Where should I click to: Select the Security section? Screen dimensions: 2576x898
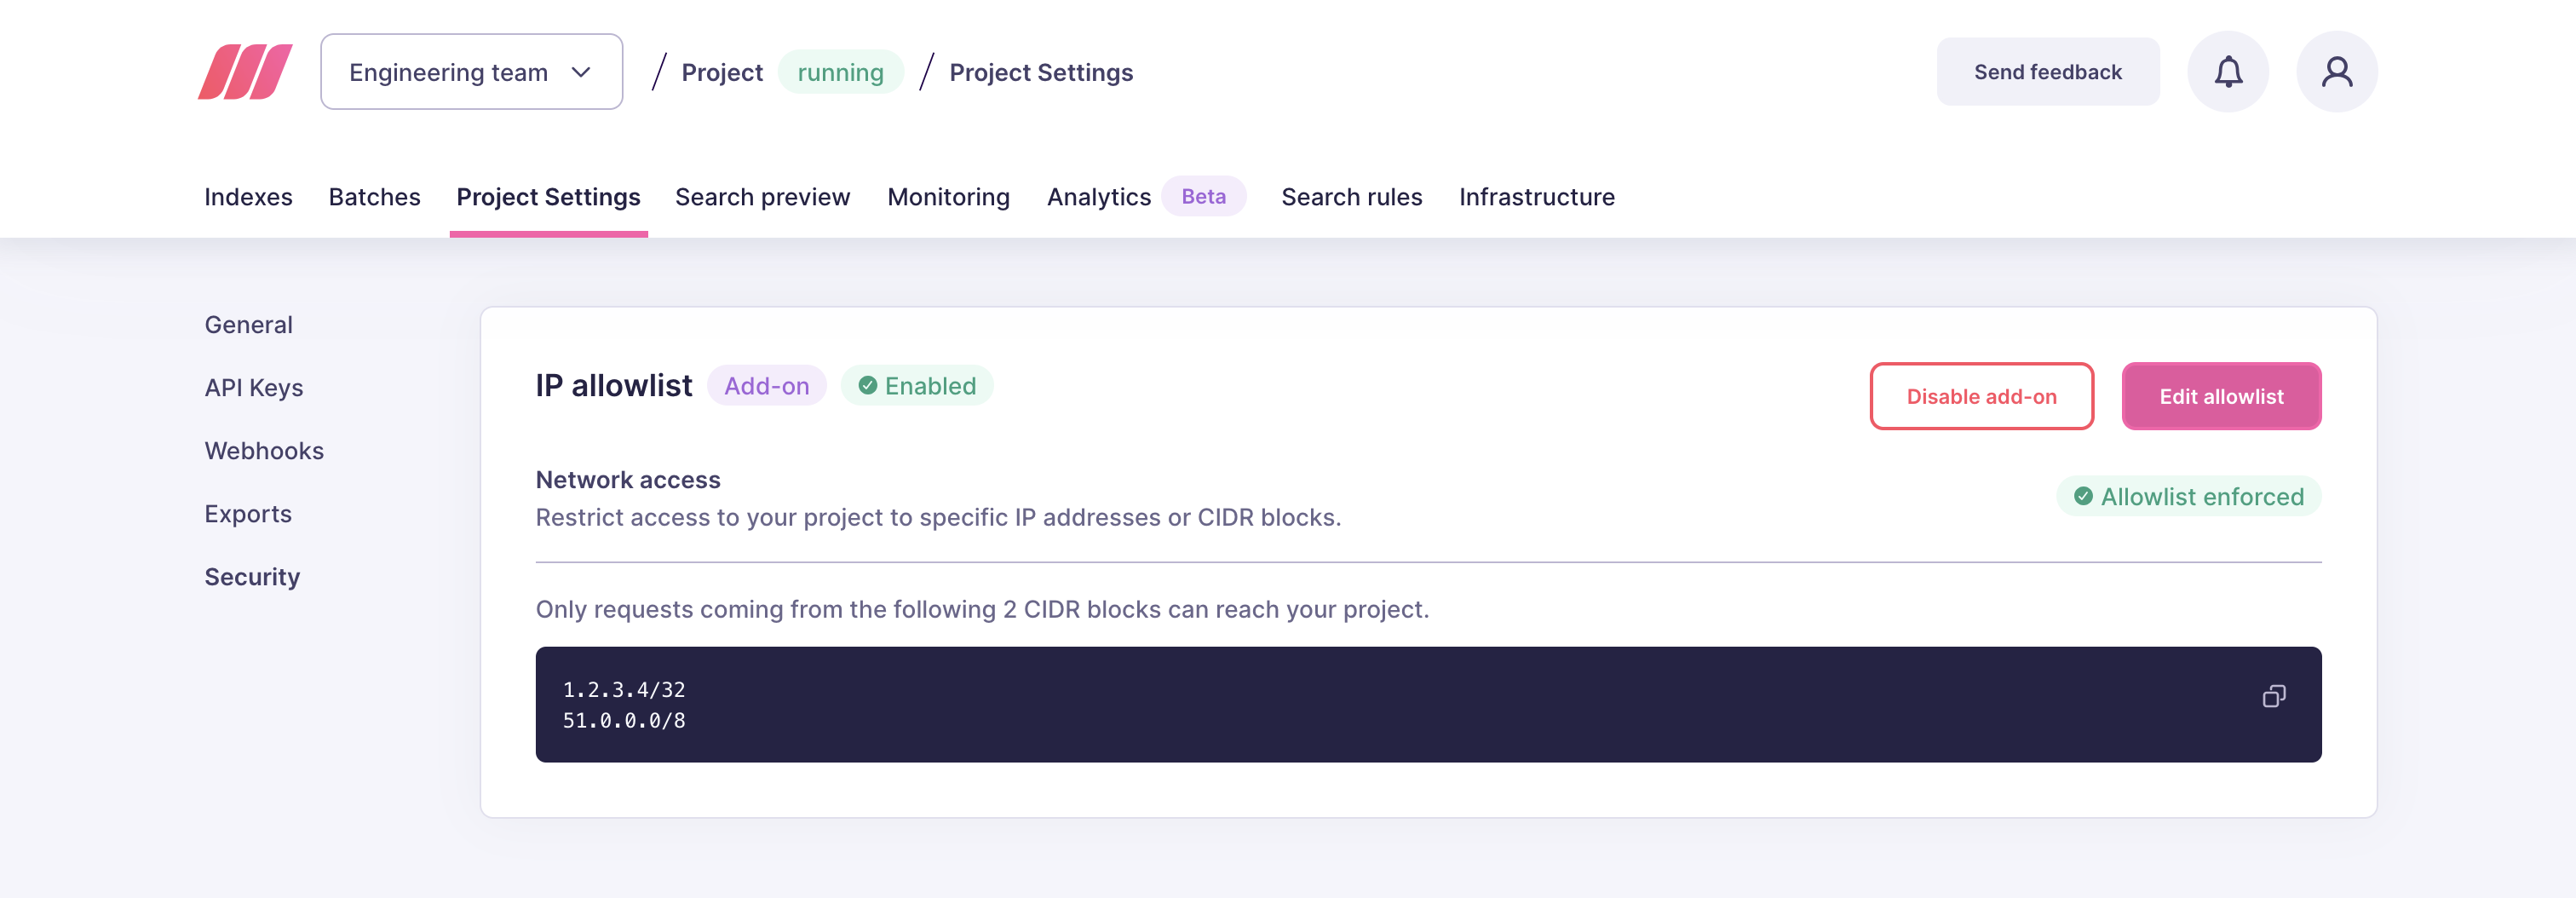tap(252, 577)
